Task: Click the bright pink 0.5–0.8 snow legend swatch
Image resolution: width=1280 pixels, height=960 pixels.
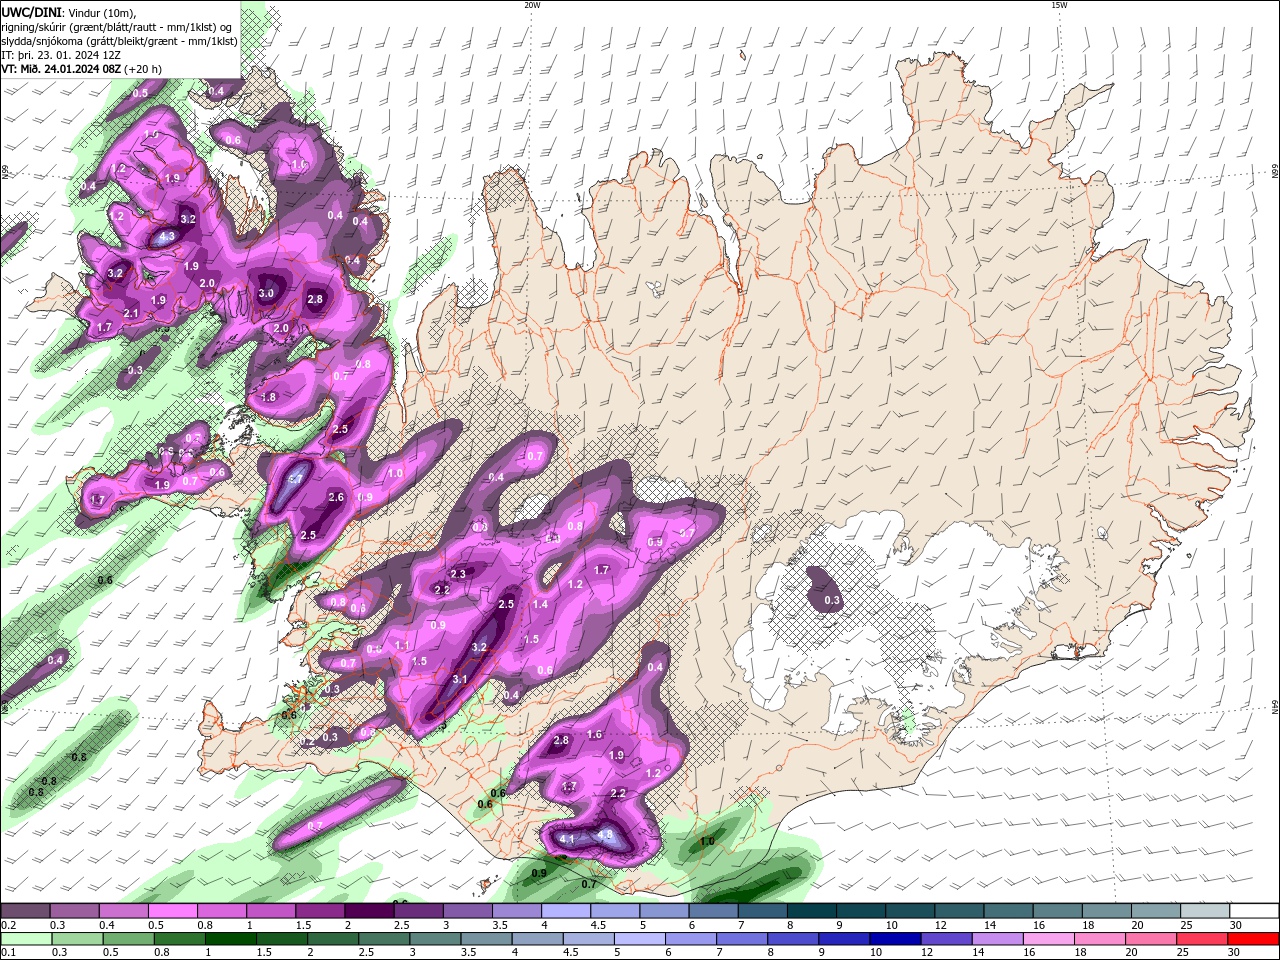Action: coord(172,911)
